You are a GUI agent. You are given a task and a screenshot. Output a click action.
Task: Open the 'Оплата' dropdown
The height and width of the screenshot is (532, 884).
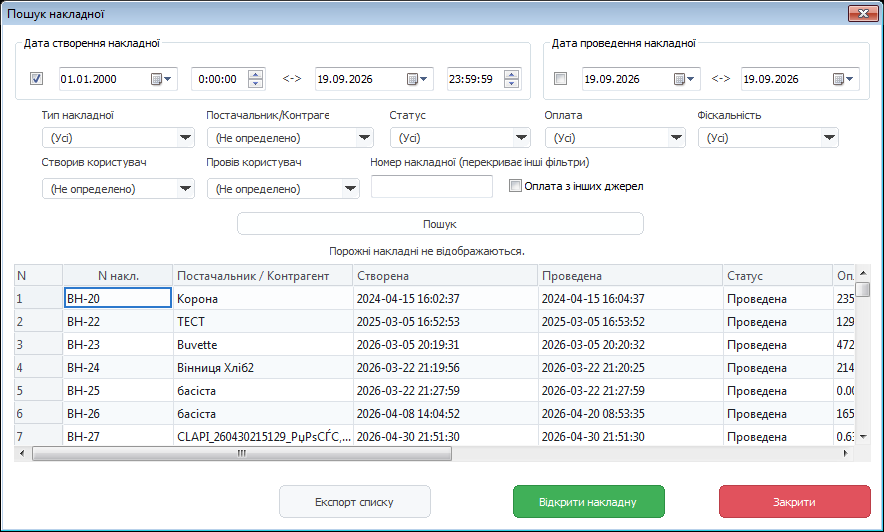pos(676,138)
